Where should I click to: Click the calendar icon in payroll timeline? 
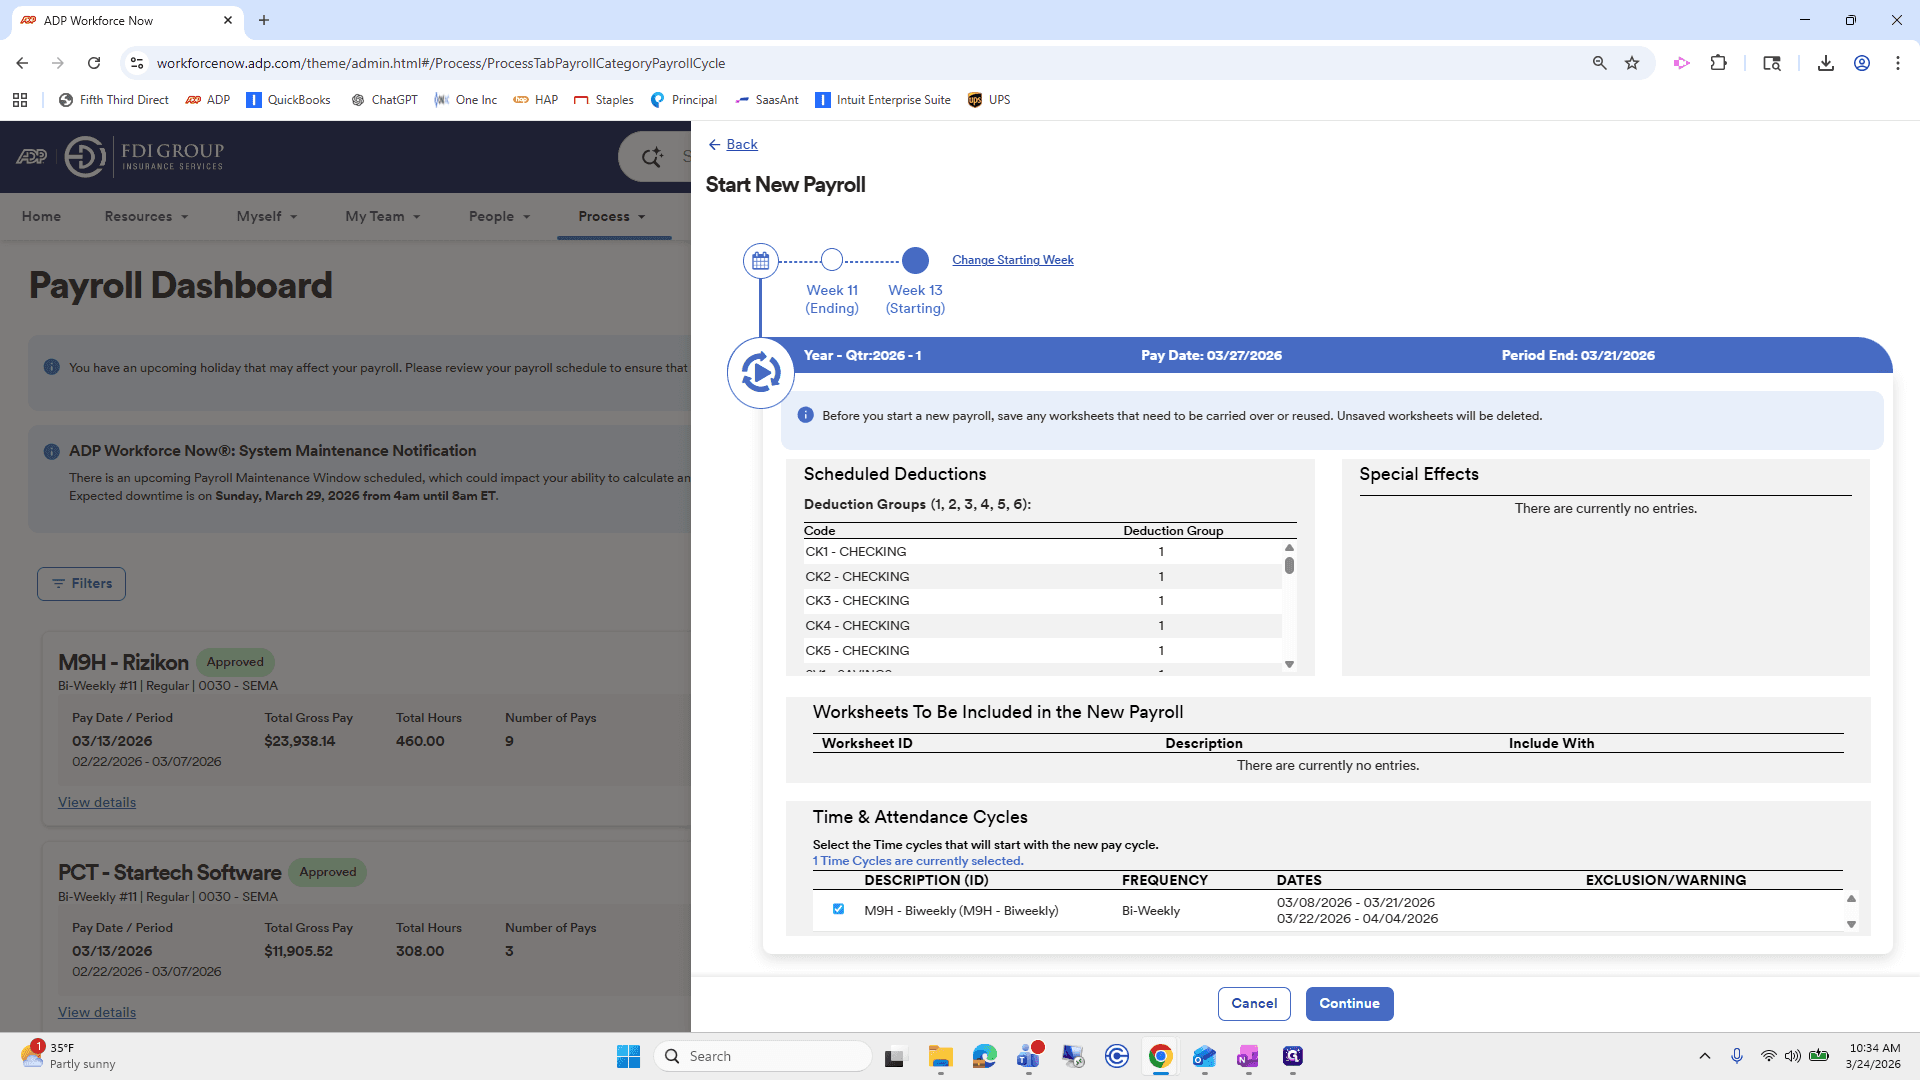pos(761,261)
